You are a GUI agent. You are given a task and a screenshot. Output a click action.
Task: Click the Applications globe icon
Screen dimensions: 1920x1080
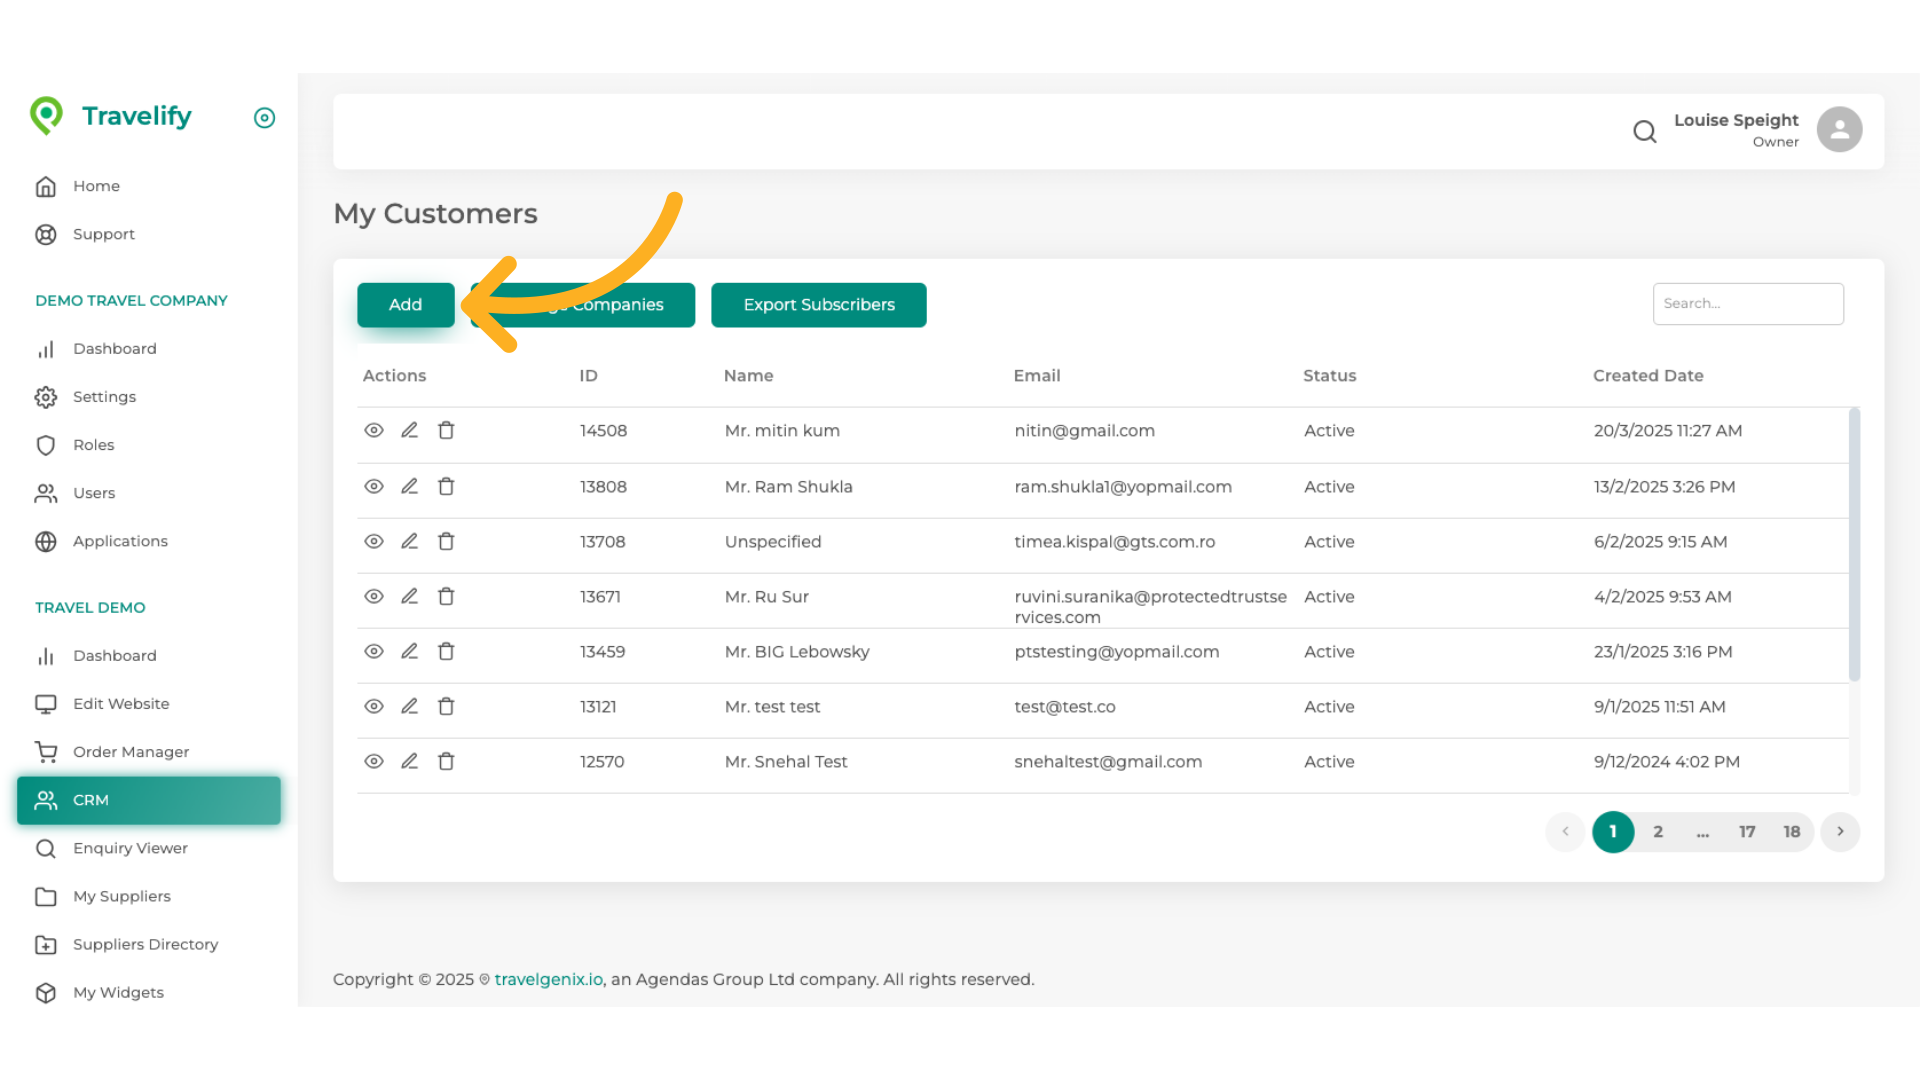pos(46,541)
